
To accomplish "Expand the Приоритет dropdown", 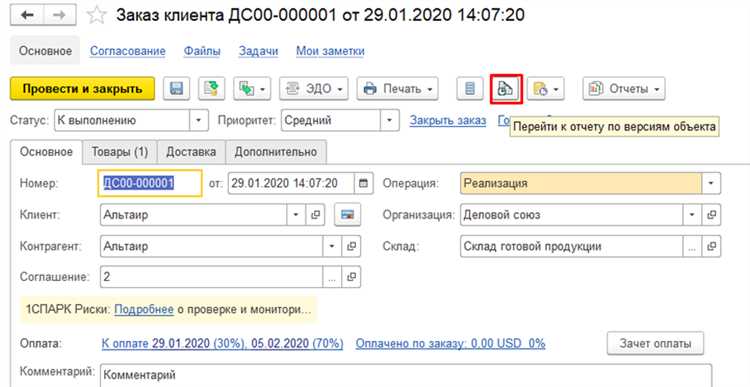I will 389,120.
